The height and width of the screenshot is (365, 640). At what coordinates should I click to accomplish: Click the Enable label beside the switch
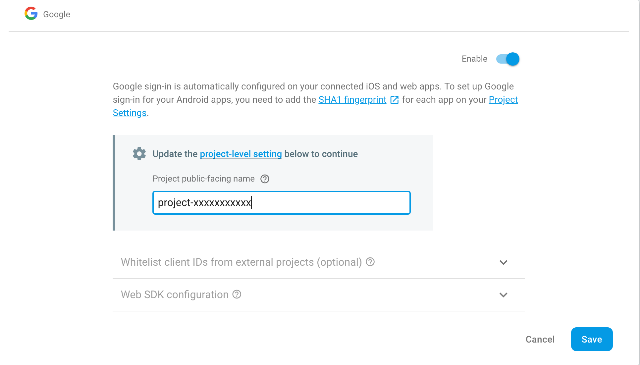click(x=474, y=59)
